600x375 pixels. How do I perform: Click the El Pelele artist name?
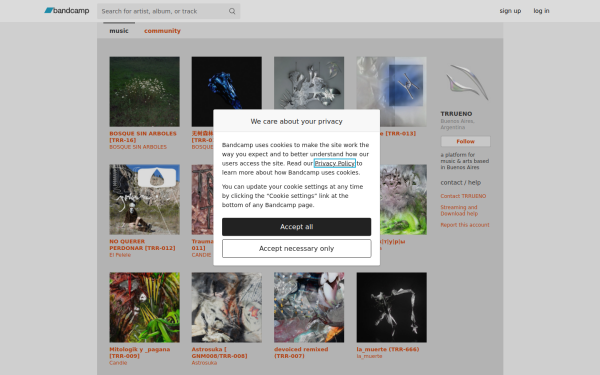click(x=120, y=255)
